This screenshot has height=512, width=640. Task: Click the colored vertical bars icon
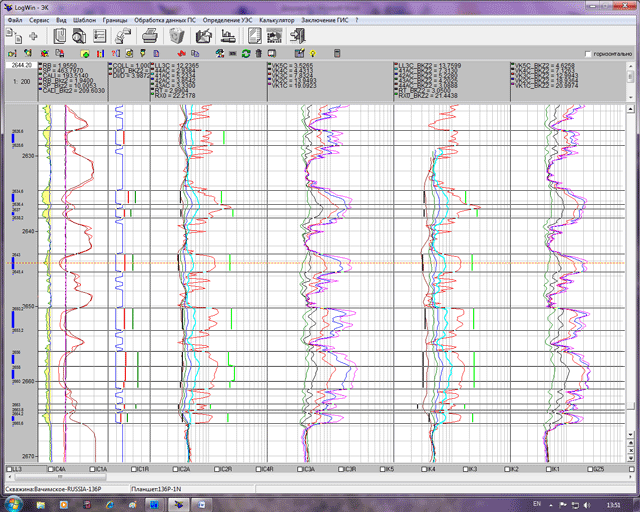pyautogui.click(x=100, y=53)
